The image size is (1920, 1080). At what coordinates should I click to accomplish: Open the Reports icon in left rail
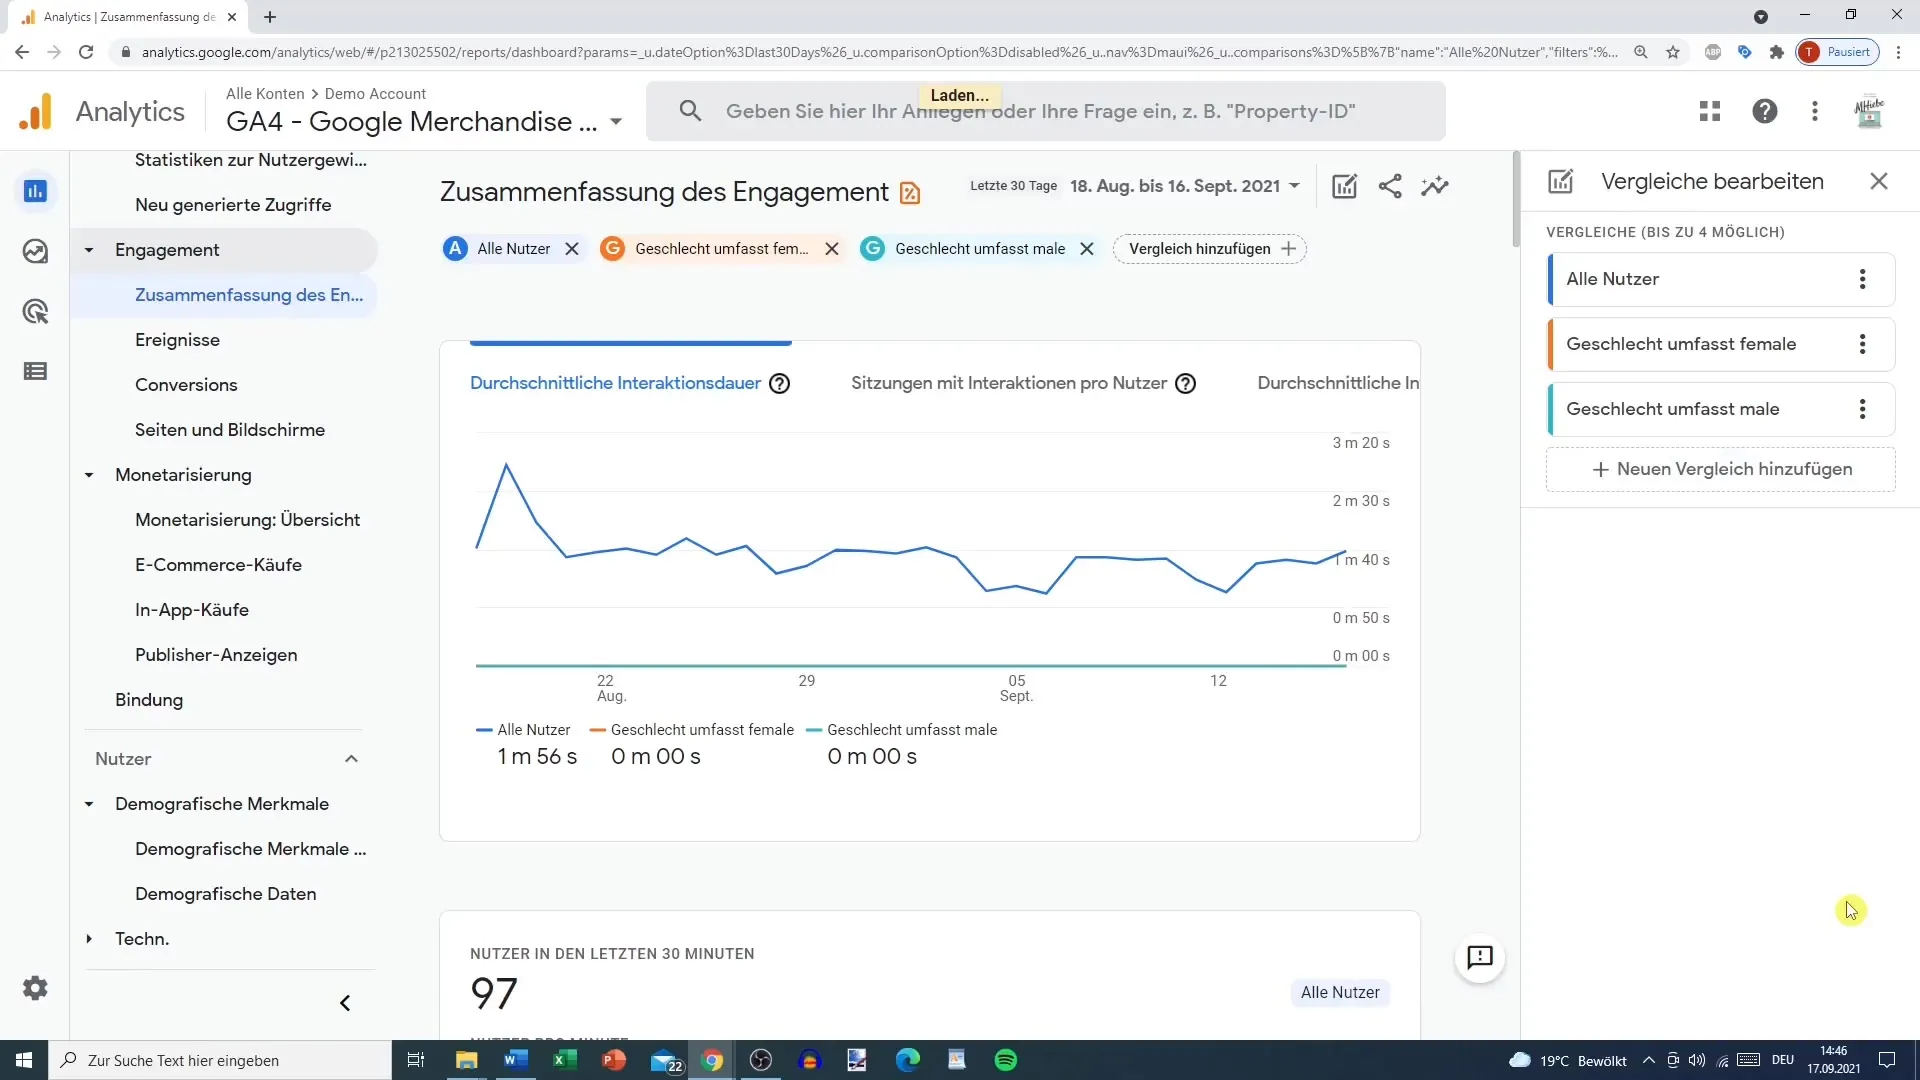pyautogui.click(x=35, y=191)
